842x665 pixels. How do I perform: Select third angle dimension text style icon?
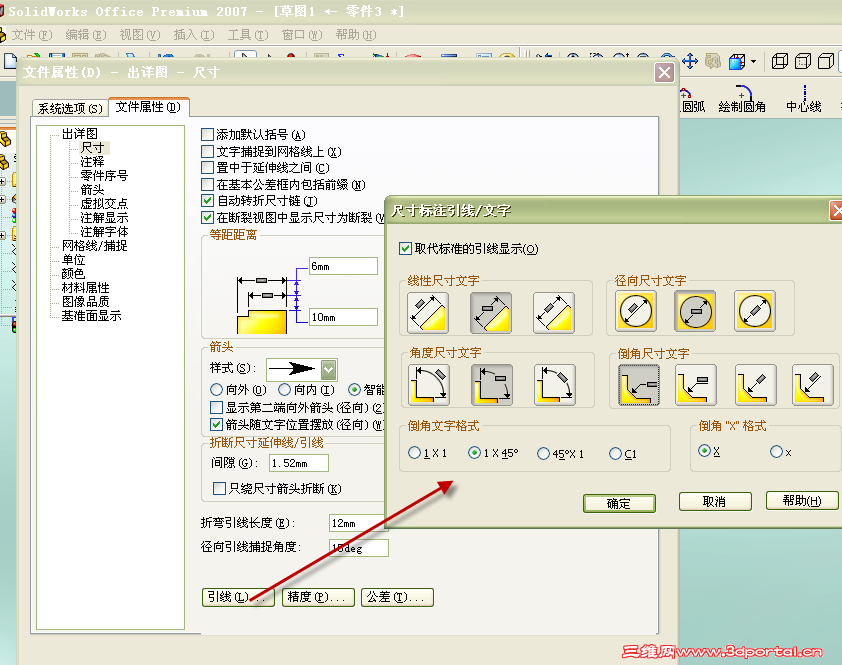pos(555,385)
